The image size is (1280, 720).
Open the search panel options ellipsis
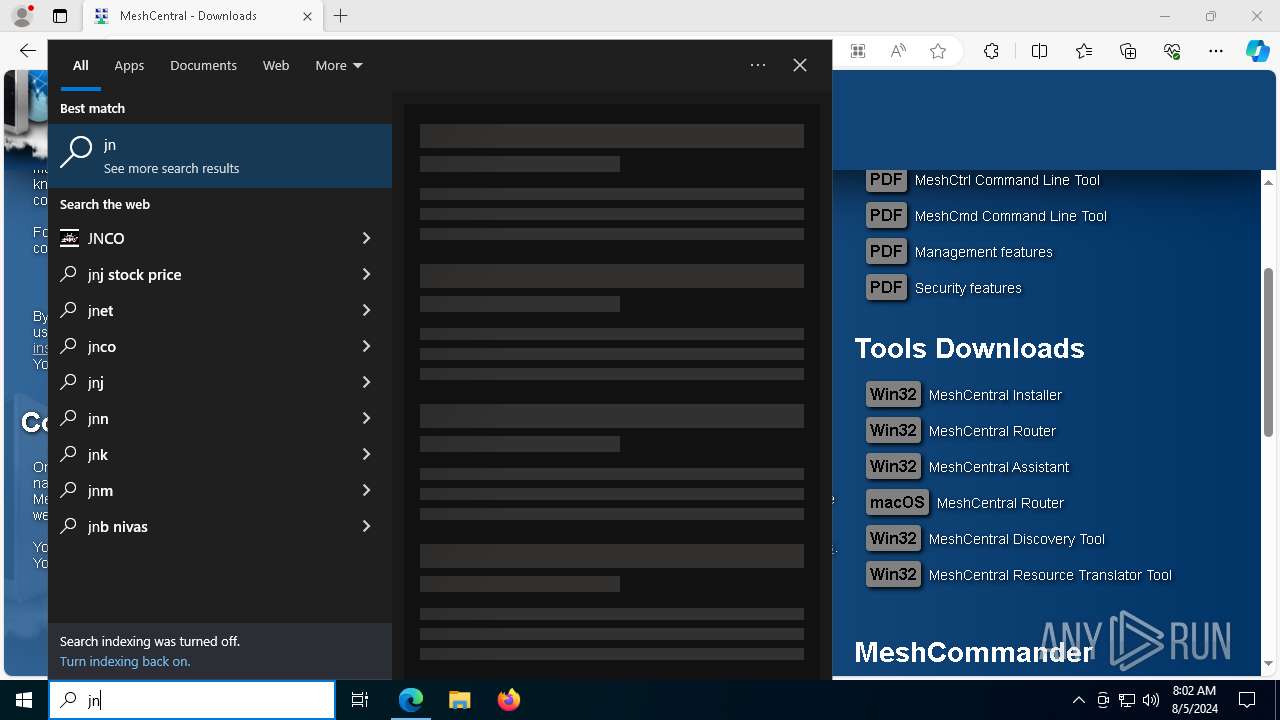(x=758, y=65)
